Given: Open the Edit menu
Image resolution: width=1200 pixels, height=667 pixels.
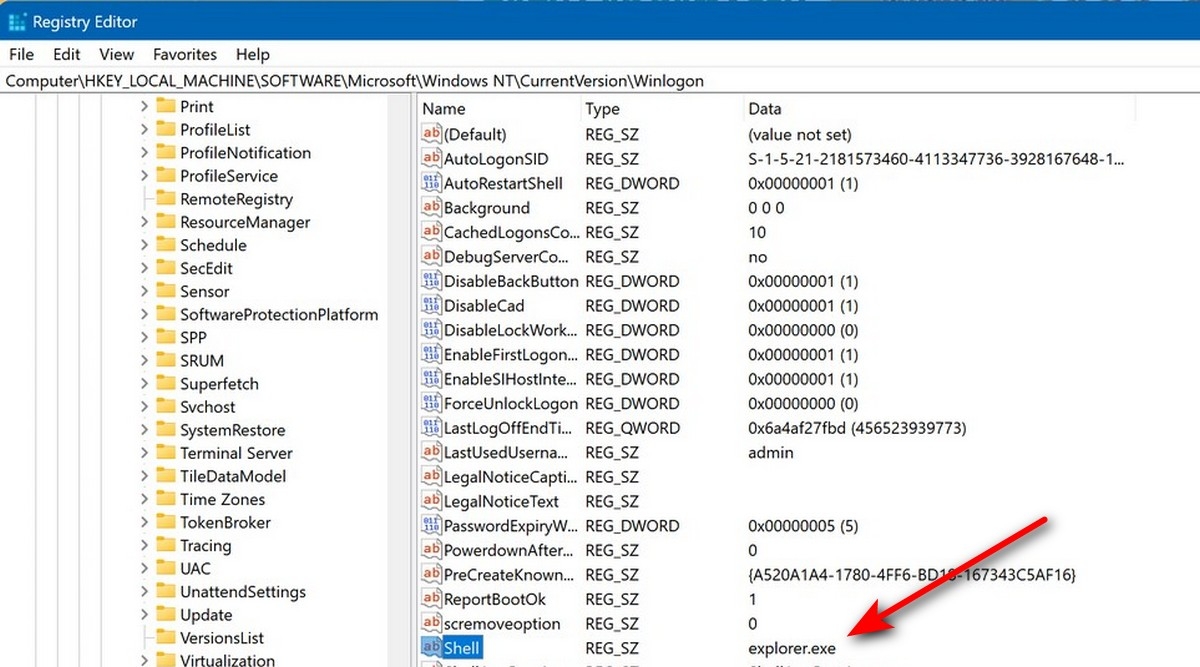Looking at the screenshot, I should click(x=67, y=54).
